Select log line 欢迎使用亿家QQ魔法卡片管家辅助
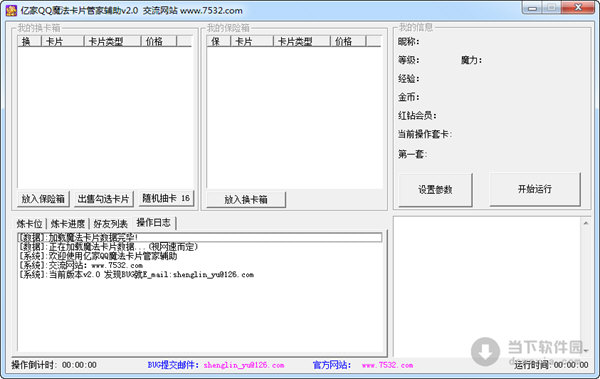Screen dimensions: 600x379 tap(200, 256)
